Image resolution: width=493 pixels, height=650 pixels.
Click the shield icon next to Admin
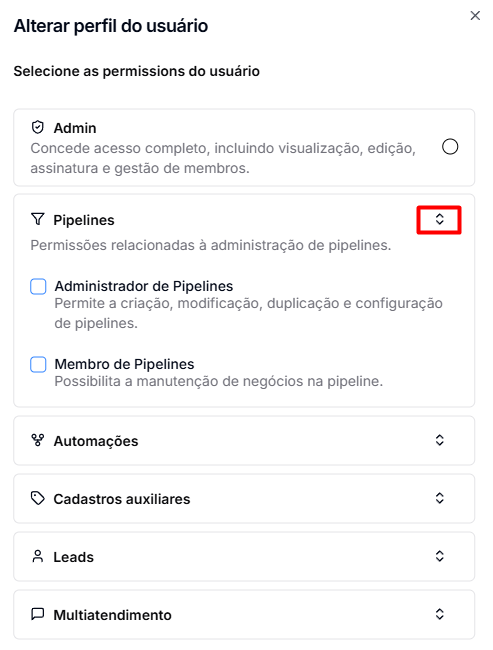(38, 128)
